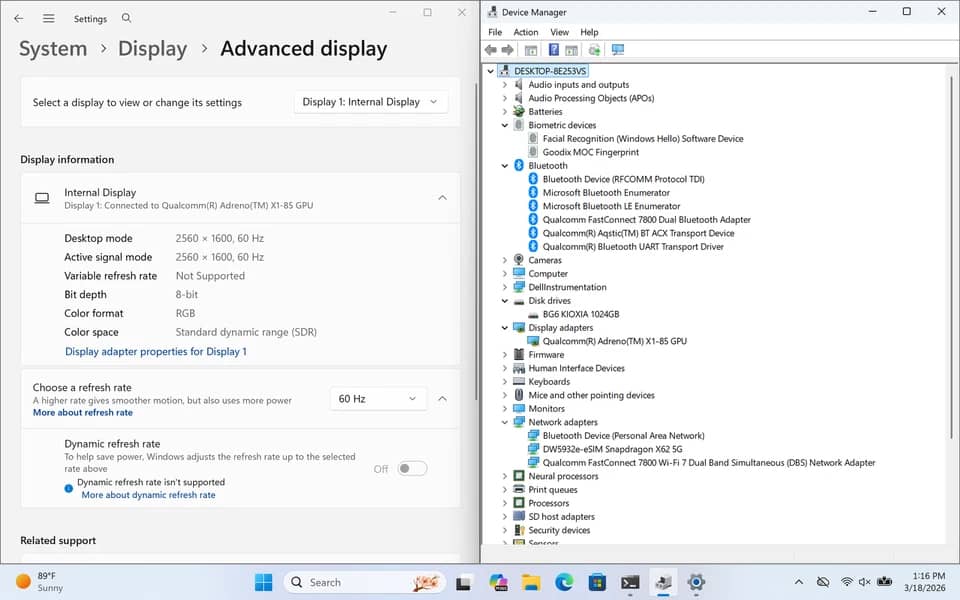960x600 pixels.
Task: Click the scan for hardware changes toolbar icon
Action: pos(618,50)
